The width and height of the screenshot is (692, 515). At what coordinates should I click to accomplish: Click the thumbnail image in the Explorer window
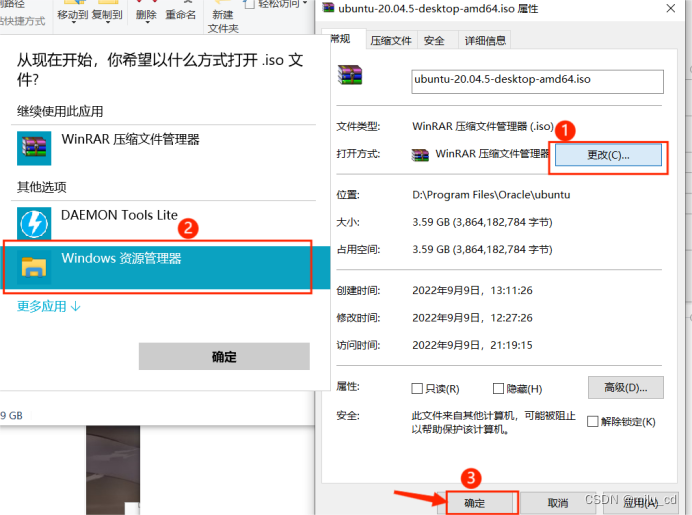click(113, 470)
